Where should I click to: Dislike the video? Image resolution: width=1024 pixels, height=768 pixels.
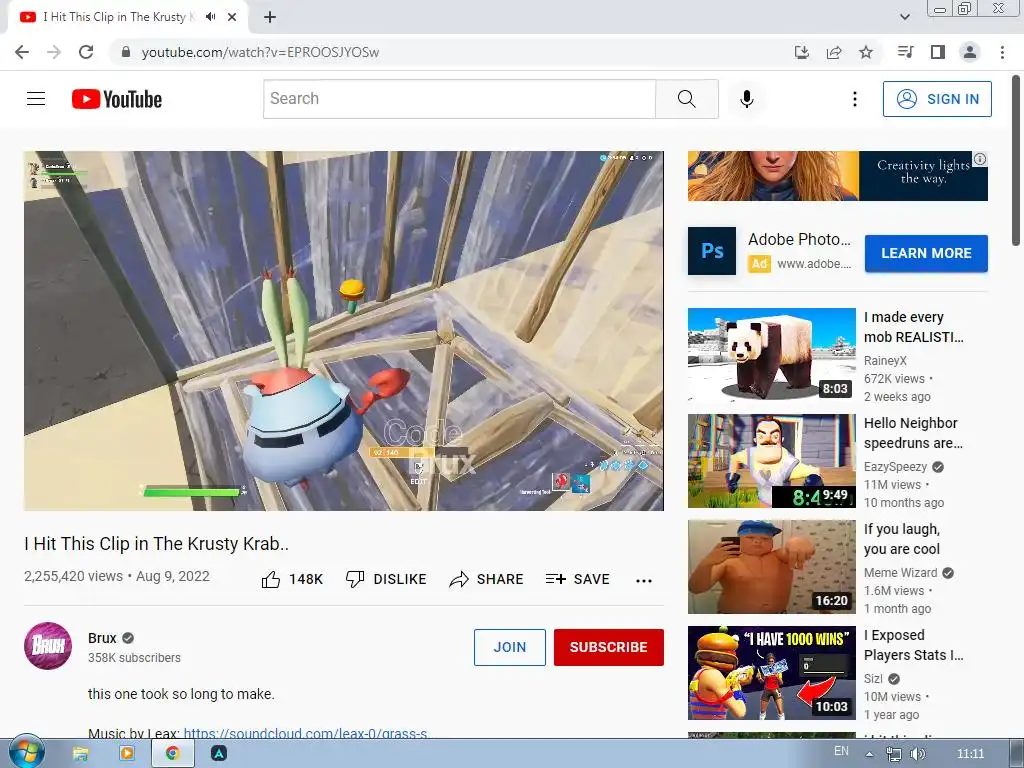[386, 579]
